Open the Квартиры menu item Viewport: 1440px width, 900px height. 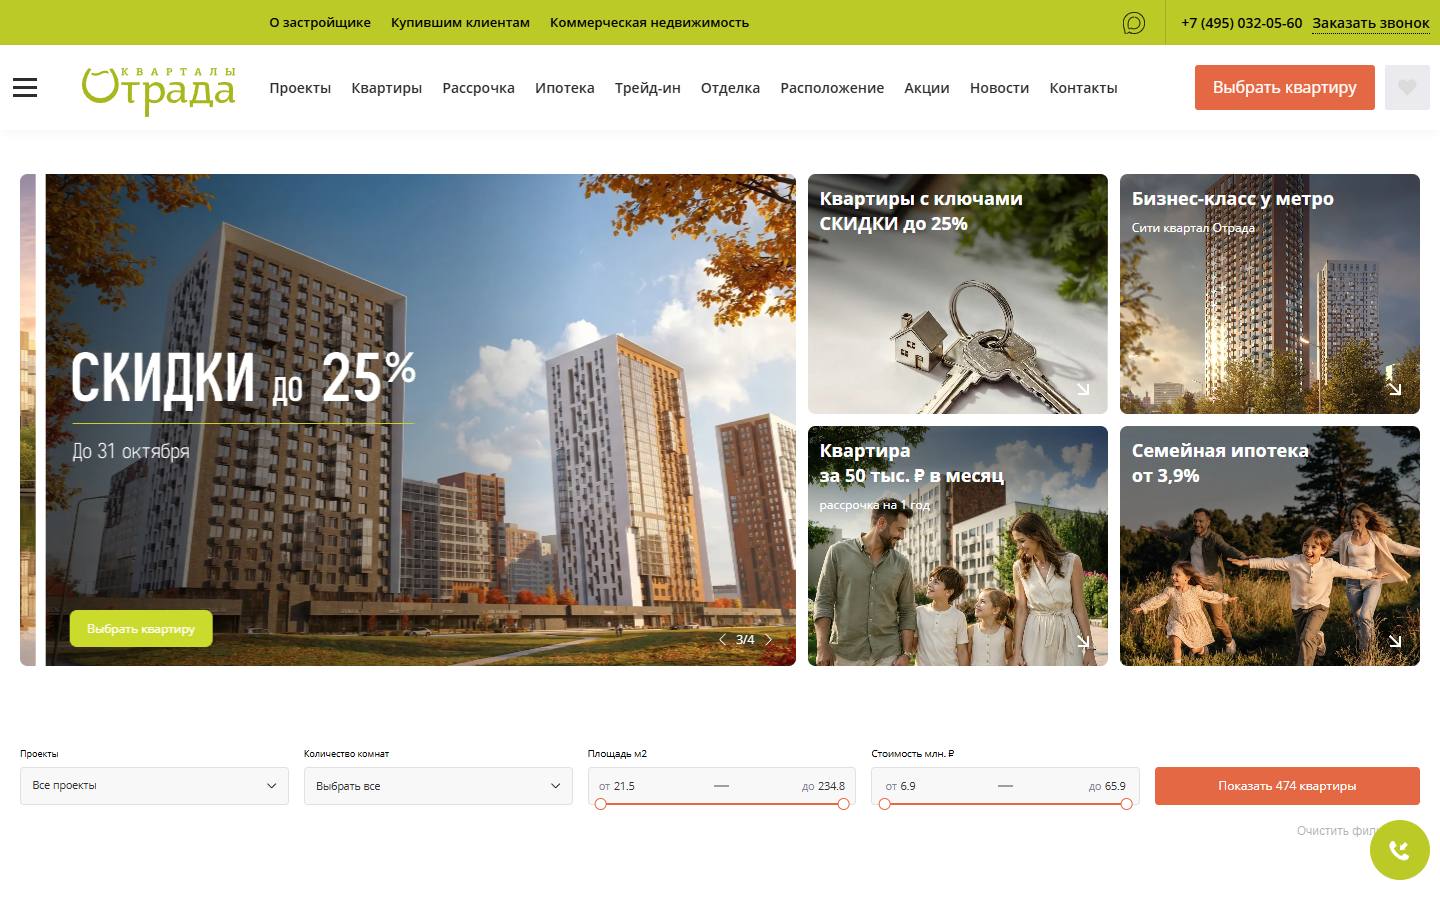click(386, 88)
